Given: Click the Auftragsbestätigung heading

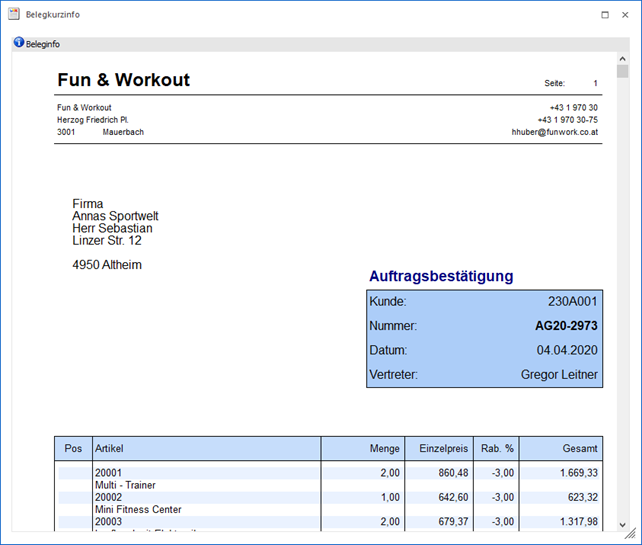Looking at the screenshot, I should 440,276.
